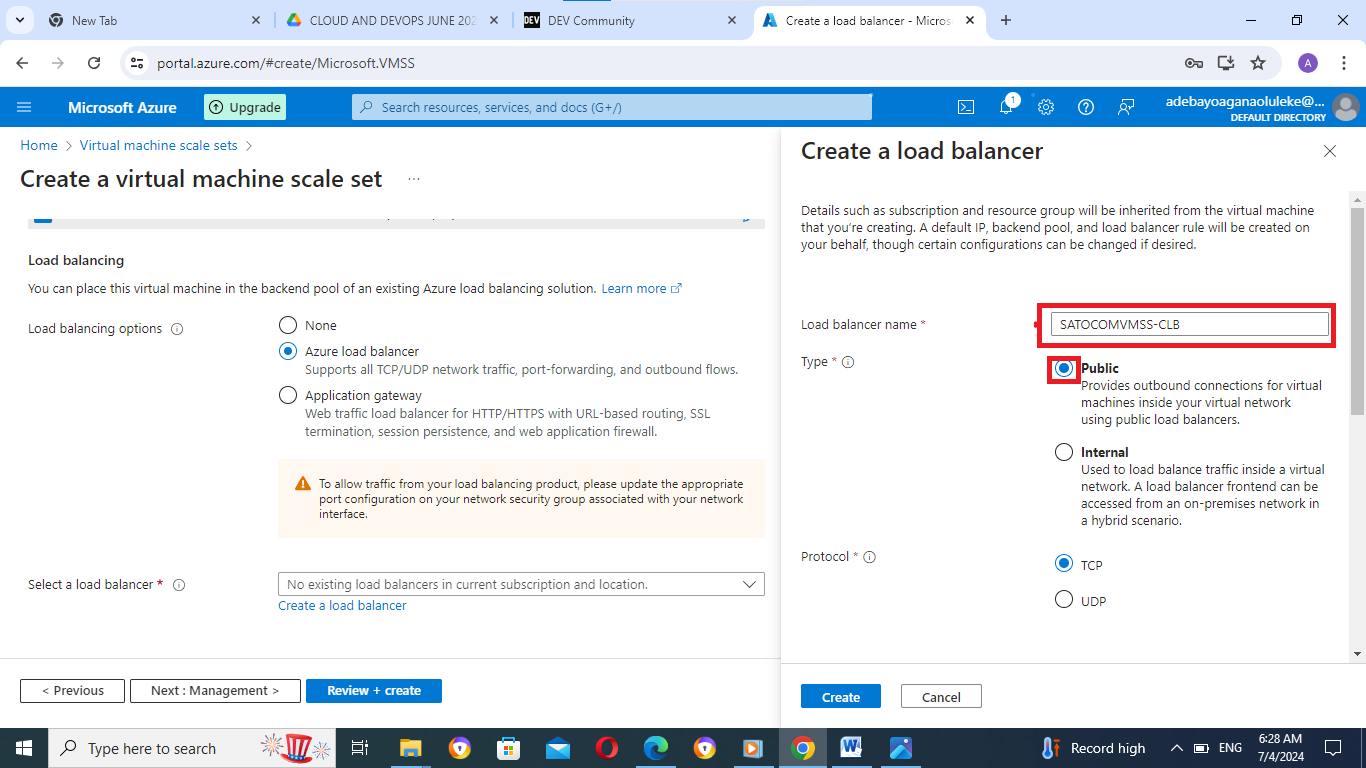Open a new browser tab
Screen dimensions: 1366x768
coord(1006,20)
